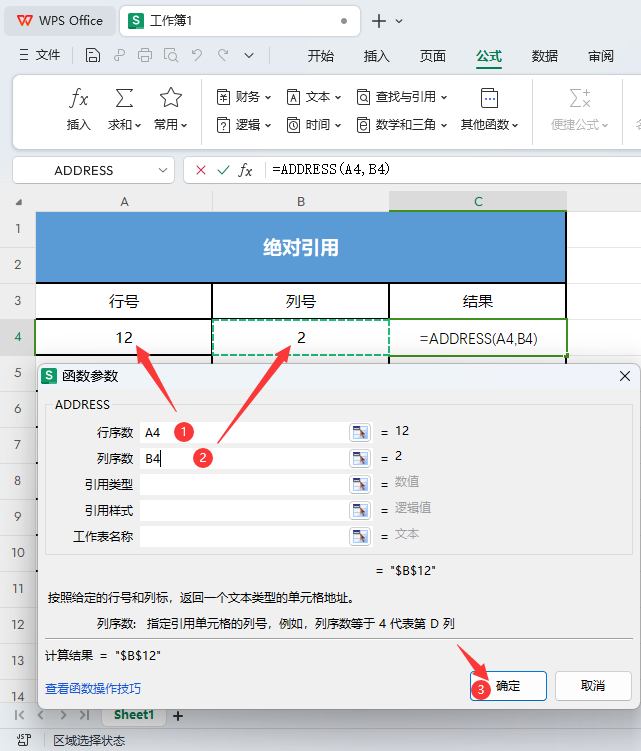
Task: Open the 文本 functions dropdown
Action: coord(314,97)
